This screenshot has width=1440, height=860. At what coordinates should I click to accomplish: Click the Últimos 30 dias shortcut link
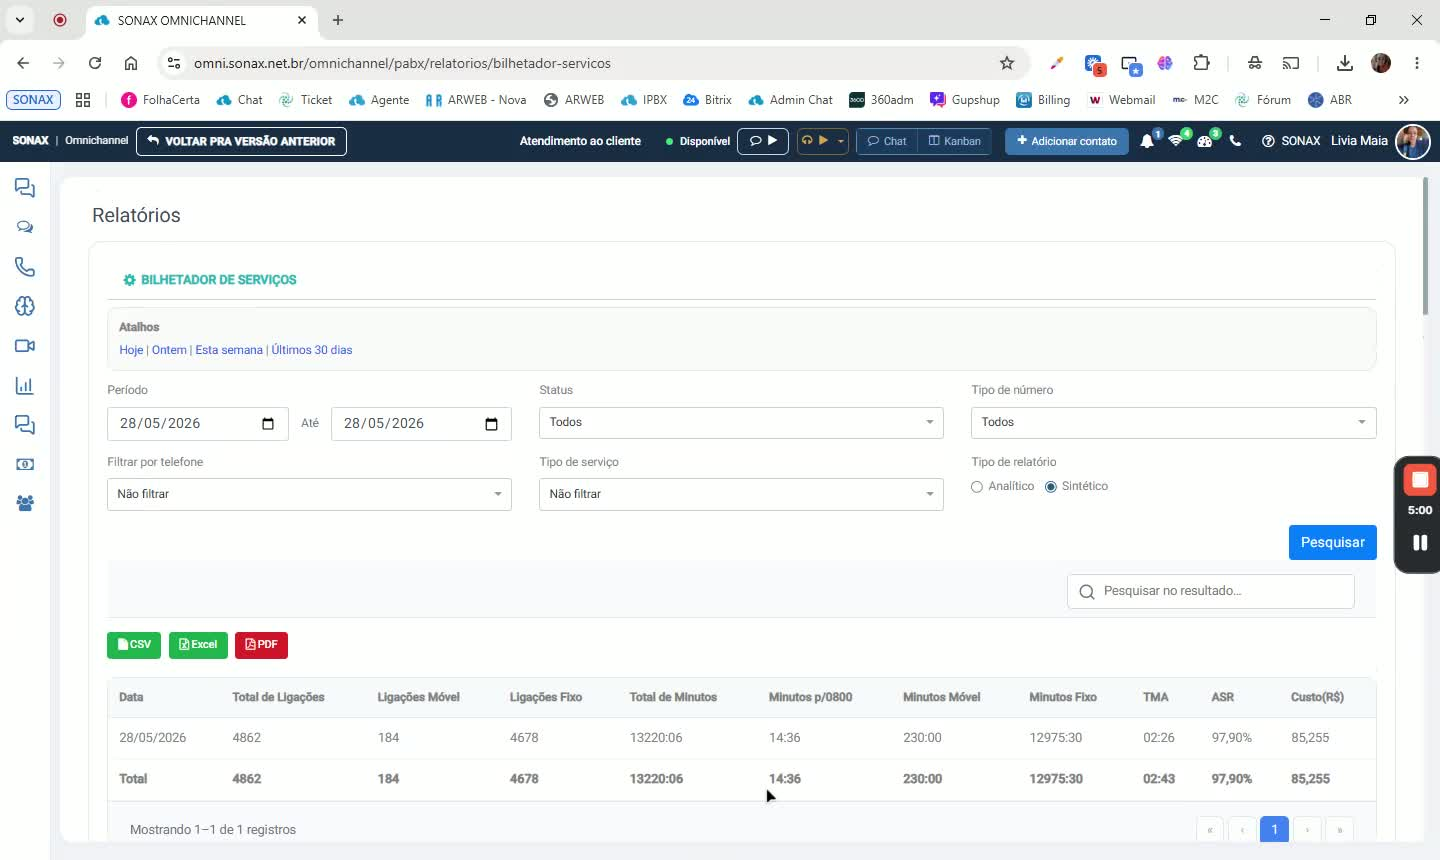click(x=312, y=350)
